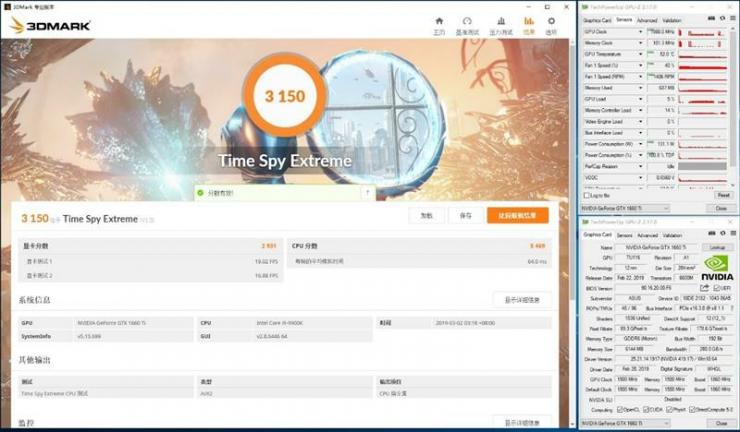This screenshot has width=740, height=432.
Task: Click the orange compare results online button
Action: [x=518, y=215]
